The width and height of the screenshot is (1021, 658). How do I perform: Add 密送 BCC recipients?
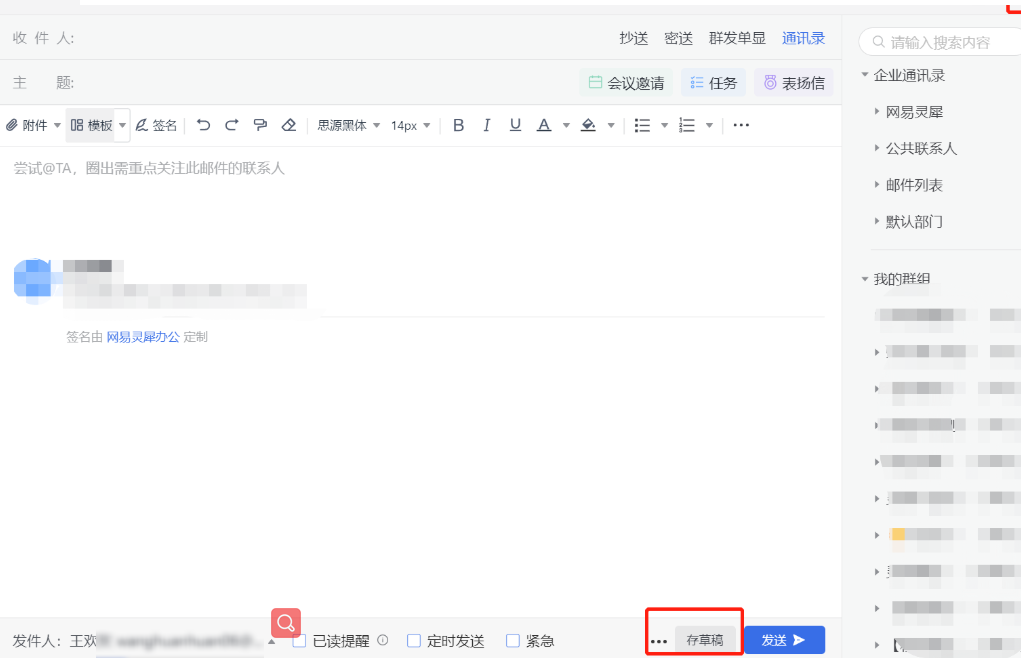point(678,38)
